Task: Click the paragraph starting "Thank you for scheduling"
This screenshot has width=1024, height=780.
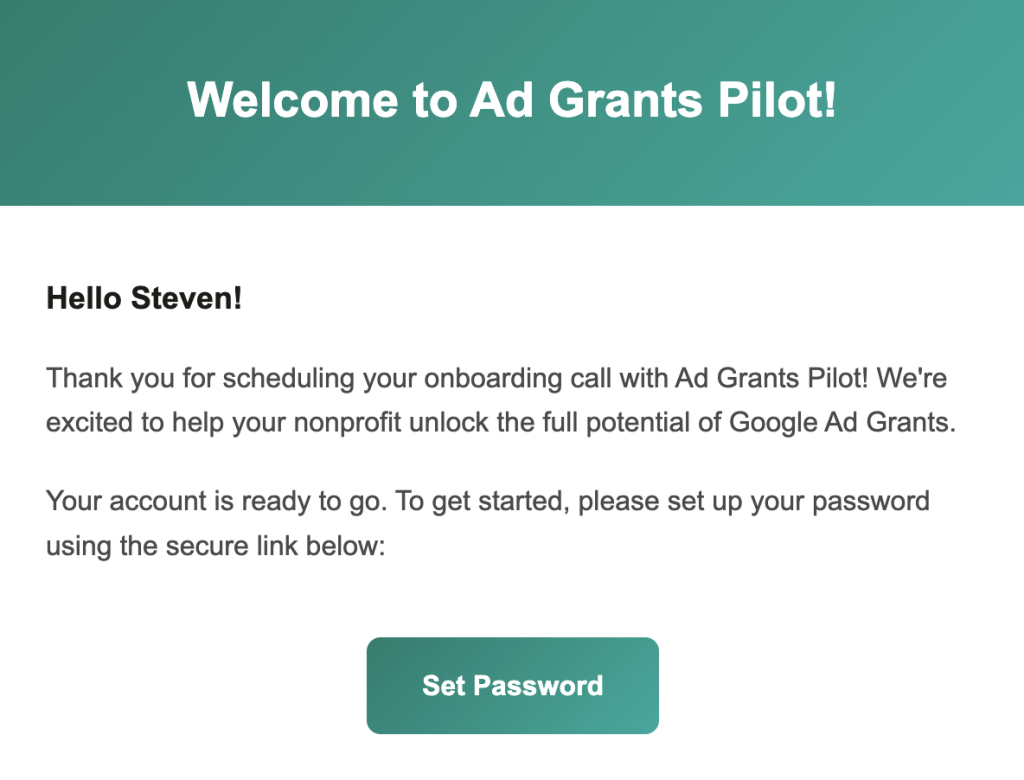Action: [x=500, y=401]
